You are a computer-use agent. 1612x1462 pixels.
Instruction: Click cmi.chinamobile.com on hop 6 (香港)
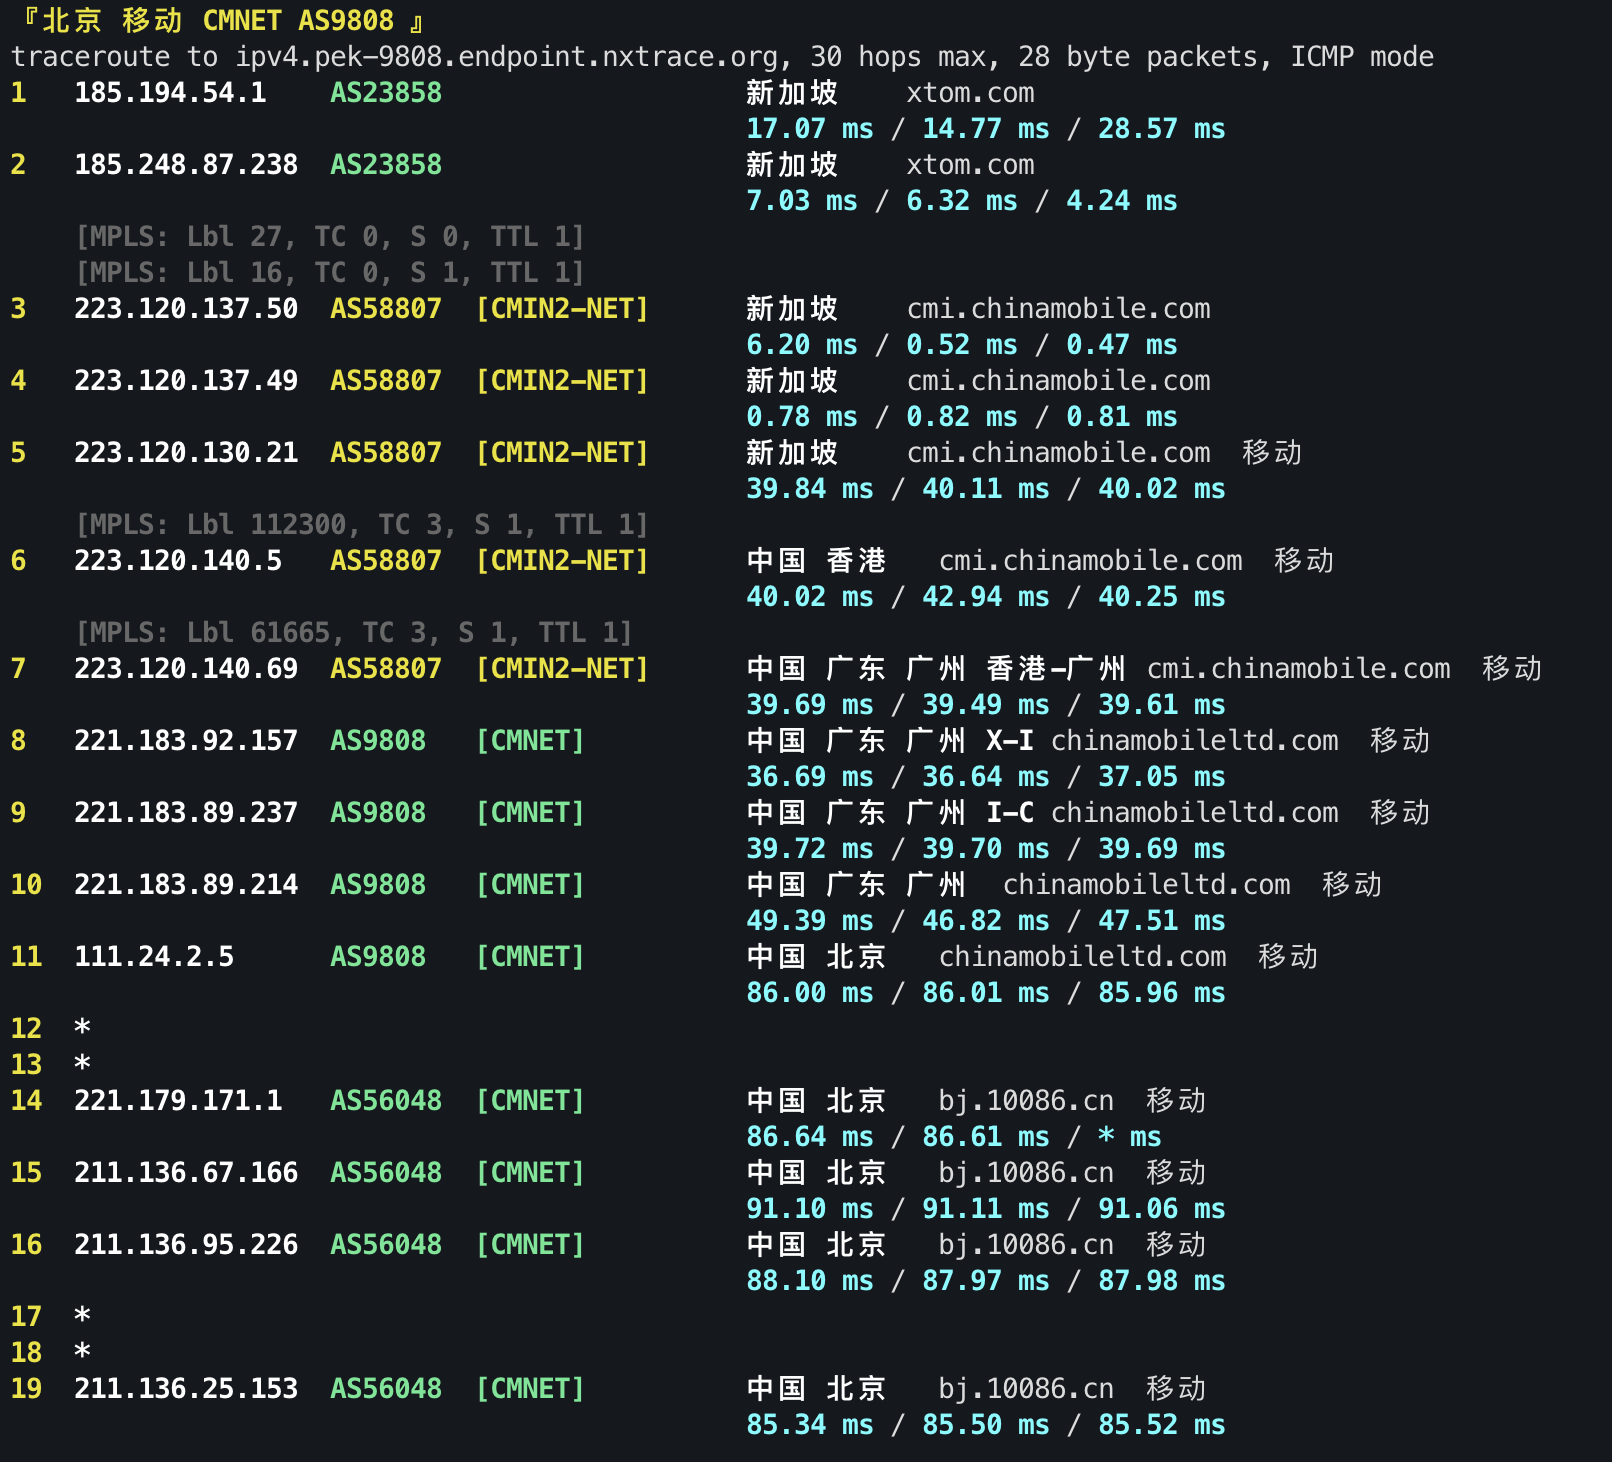[1090, 561]
